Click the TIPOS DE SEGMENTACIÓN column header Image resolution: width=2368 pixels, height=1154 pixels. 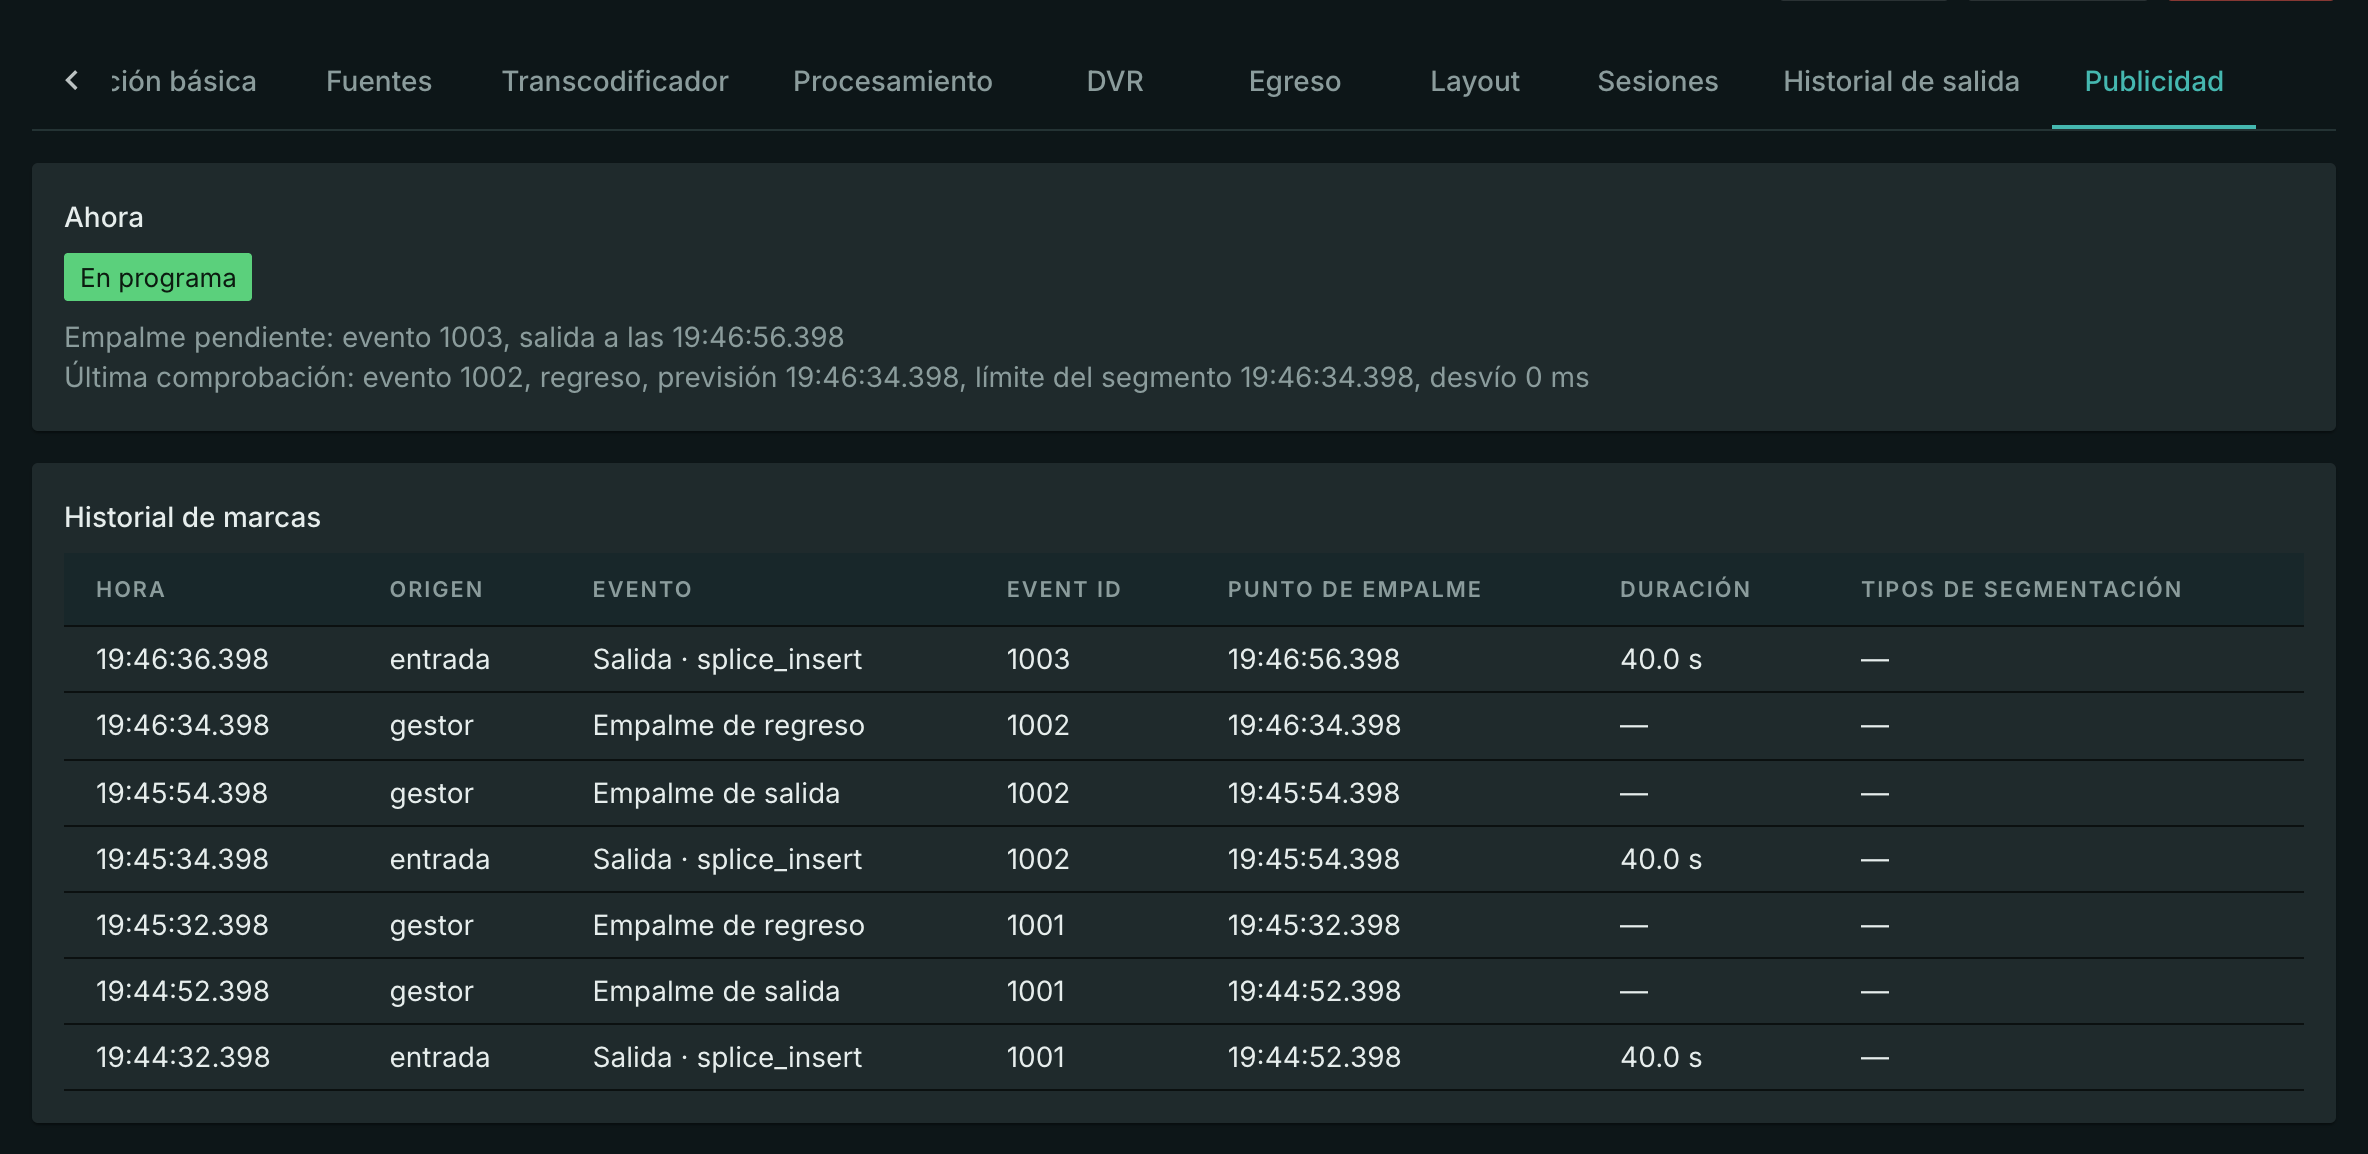click(2022, 589)
